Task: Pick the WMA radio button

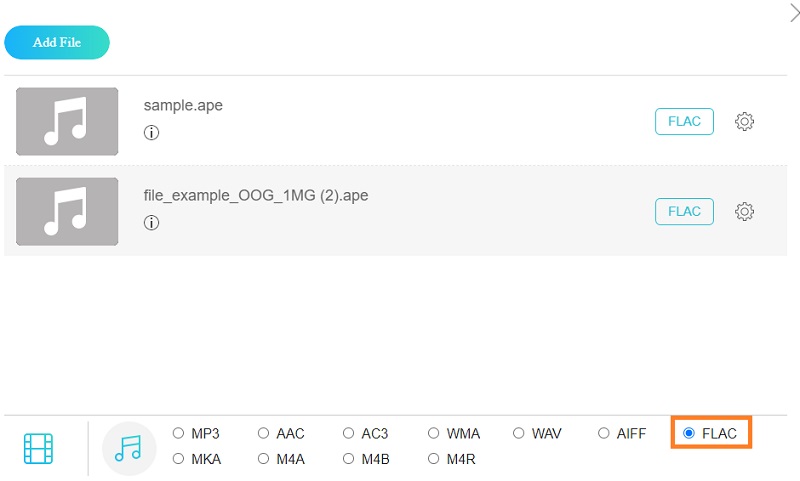Action: click(434, 434)
